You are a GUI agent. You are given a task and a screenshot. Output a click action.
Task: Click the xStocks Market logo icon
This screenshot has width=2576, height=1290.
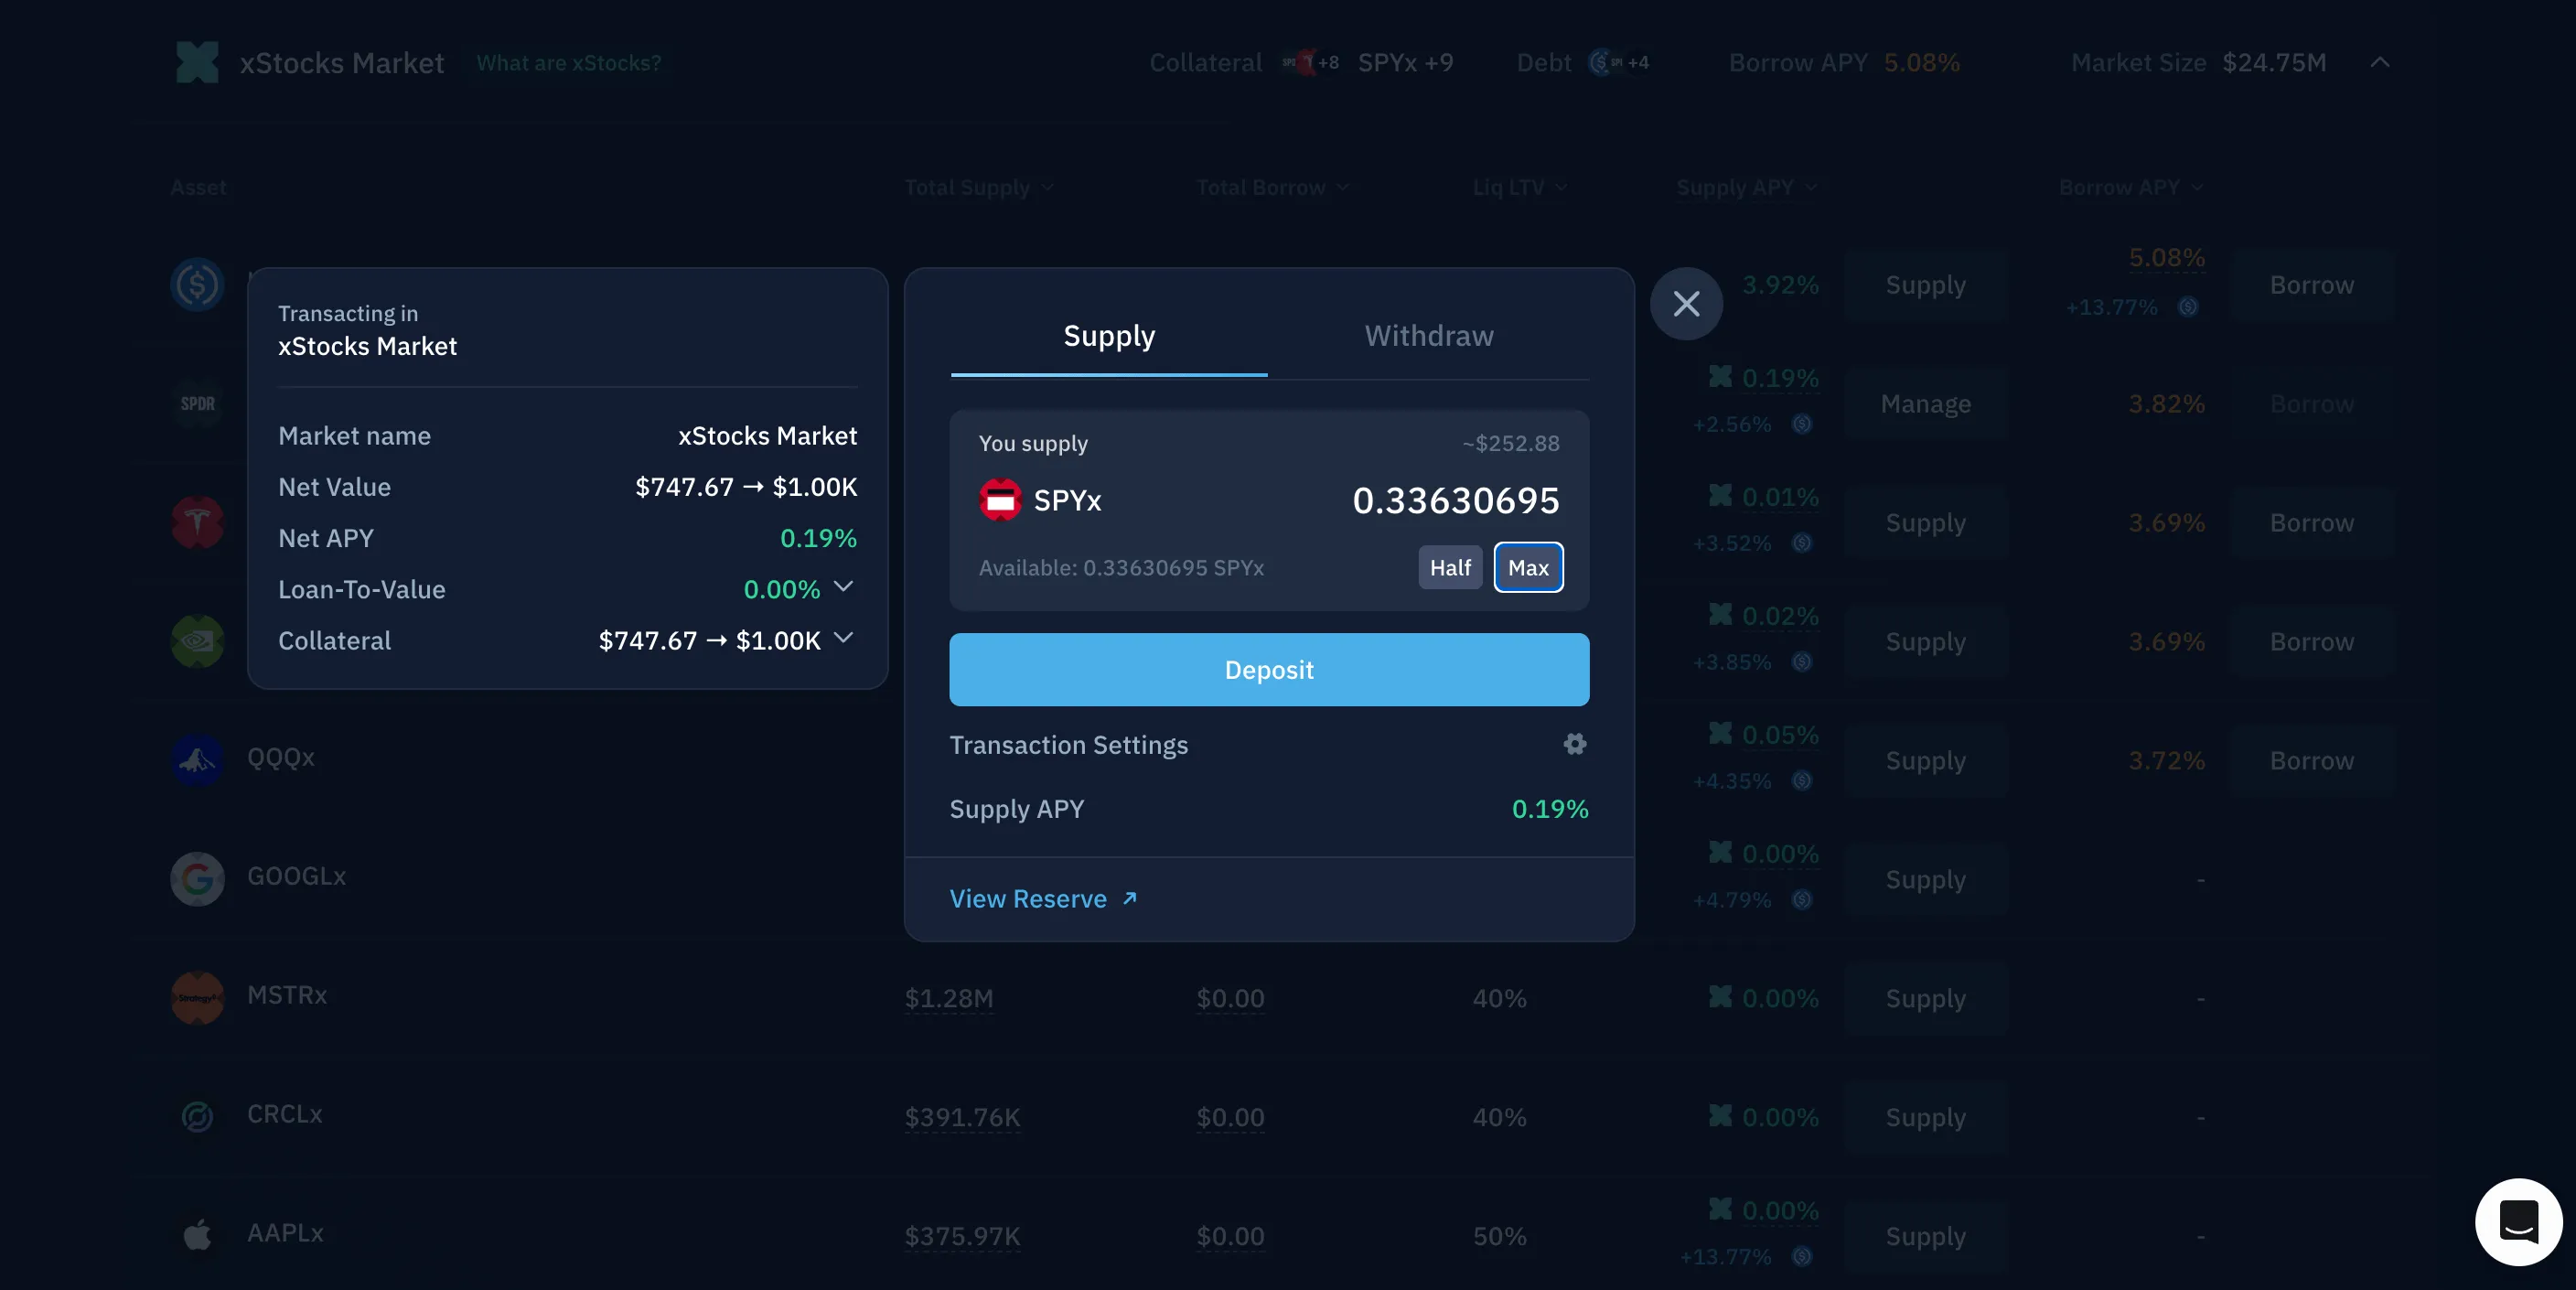(197, 62)
